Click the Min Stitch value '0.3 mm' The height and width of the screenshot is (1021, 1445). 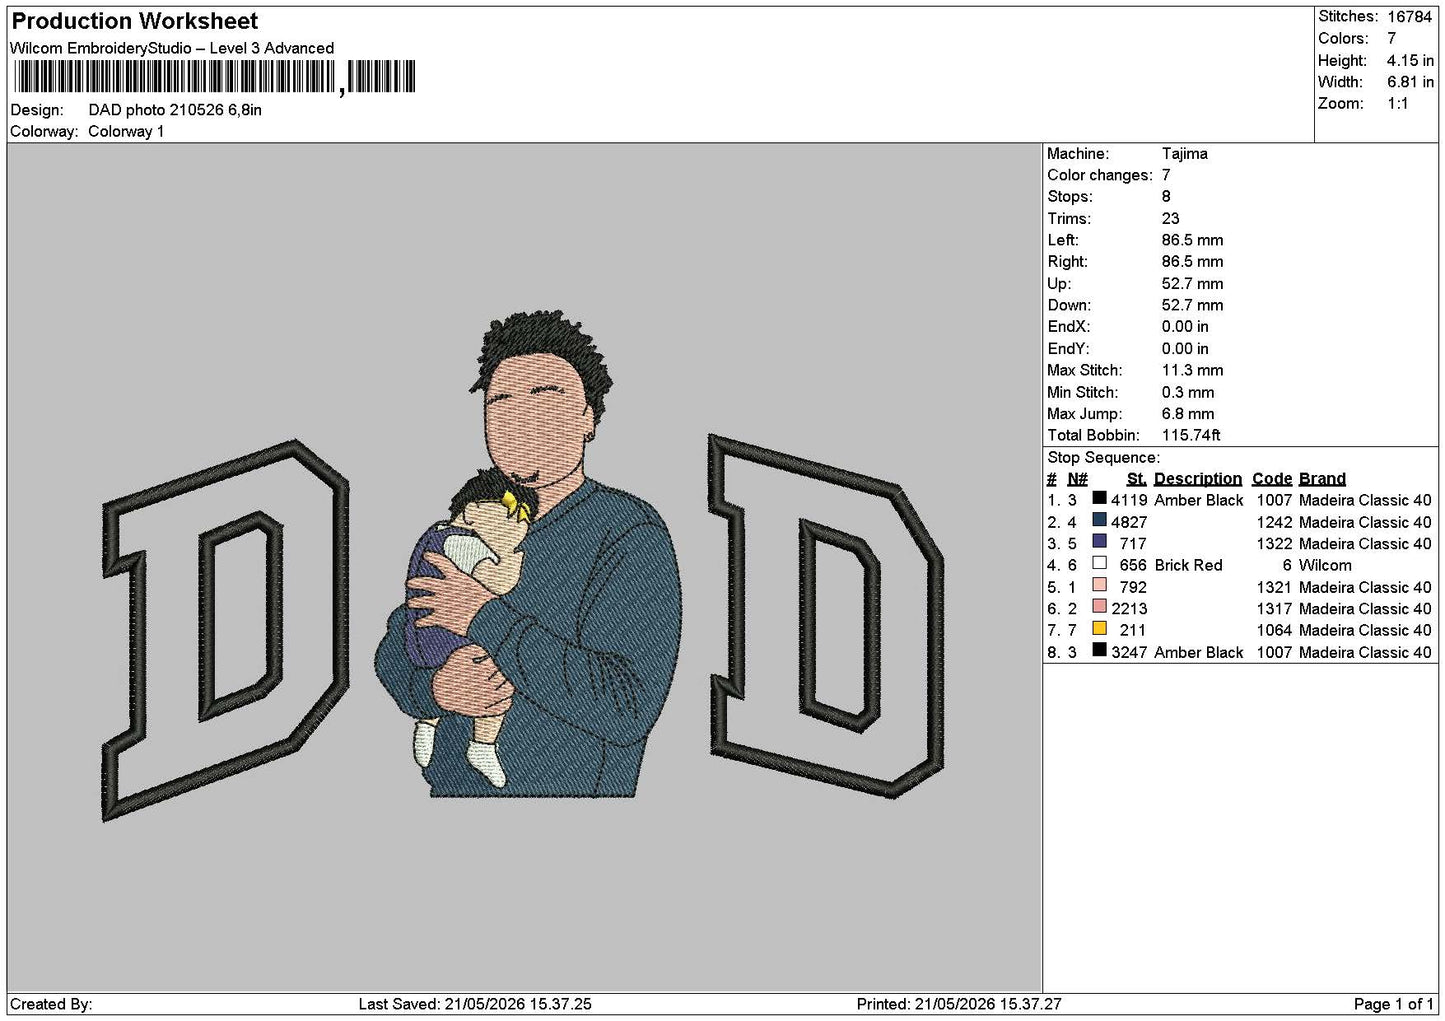(1188, 393)
